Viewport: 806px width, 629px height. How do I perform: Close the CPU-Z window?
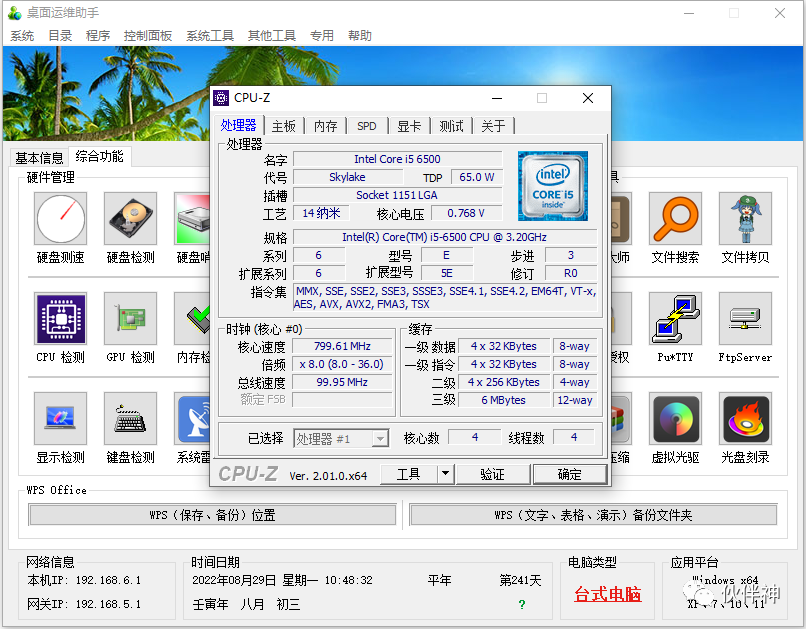point(588,98)
